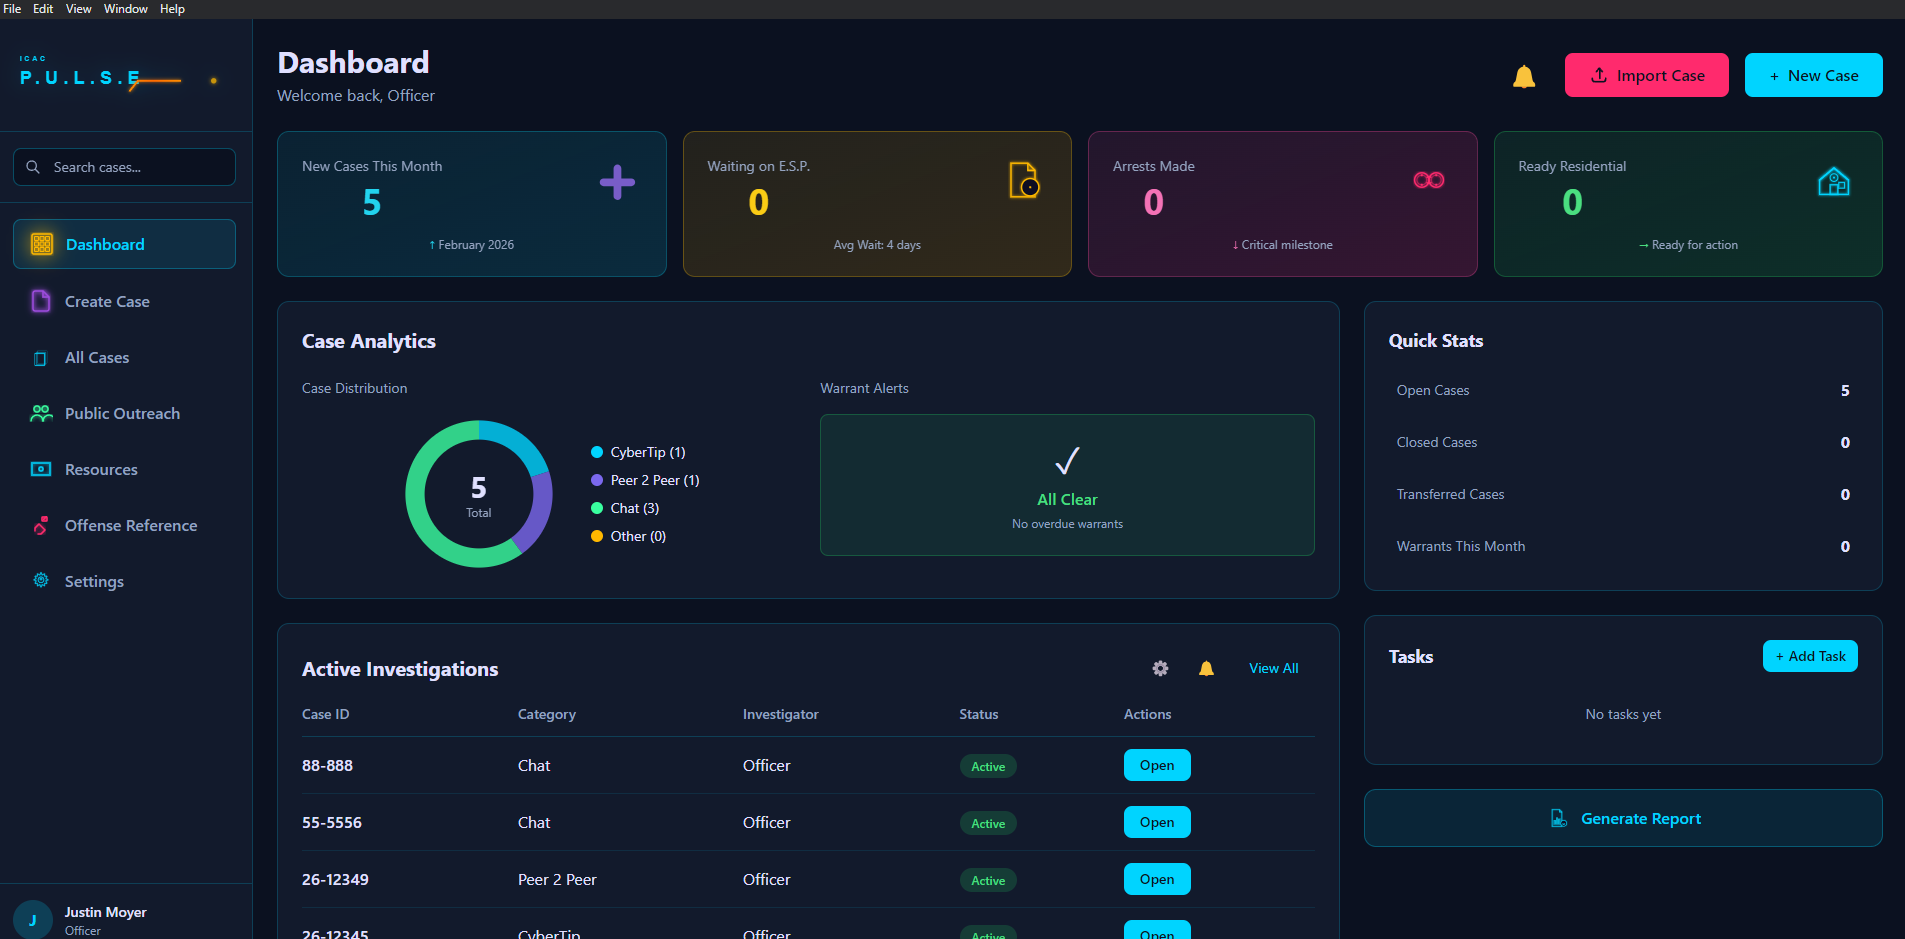The height and width of the screenshot is (939, 1905).
Task: Click the All Cases clipboard icon
Action: point(40,358)
